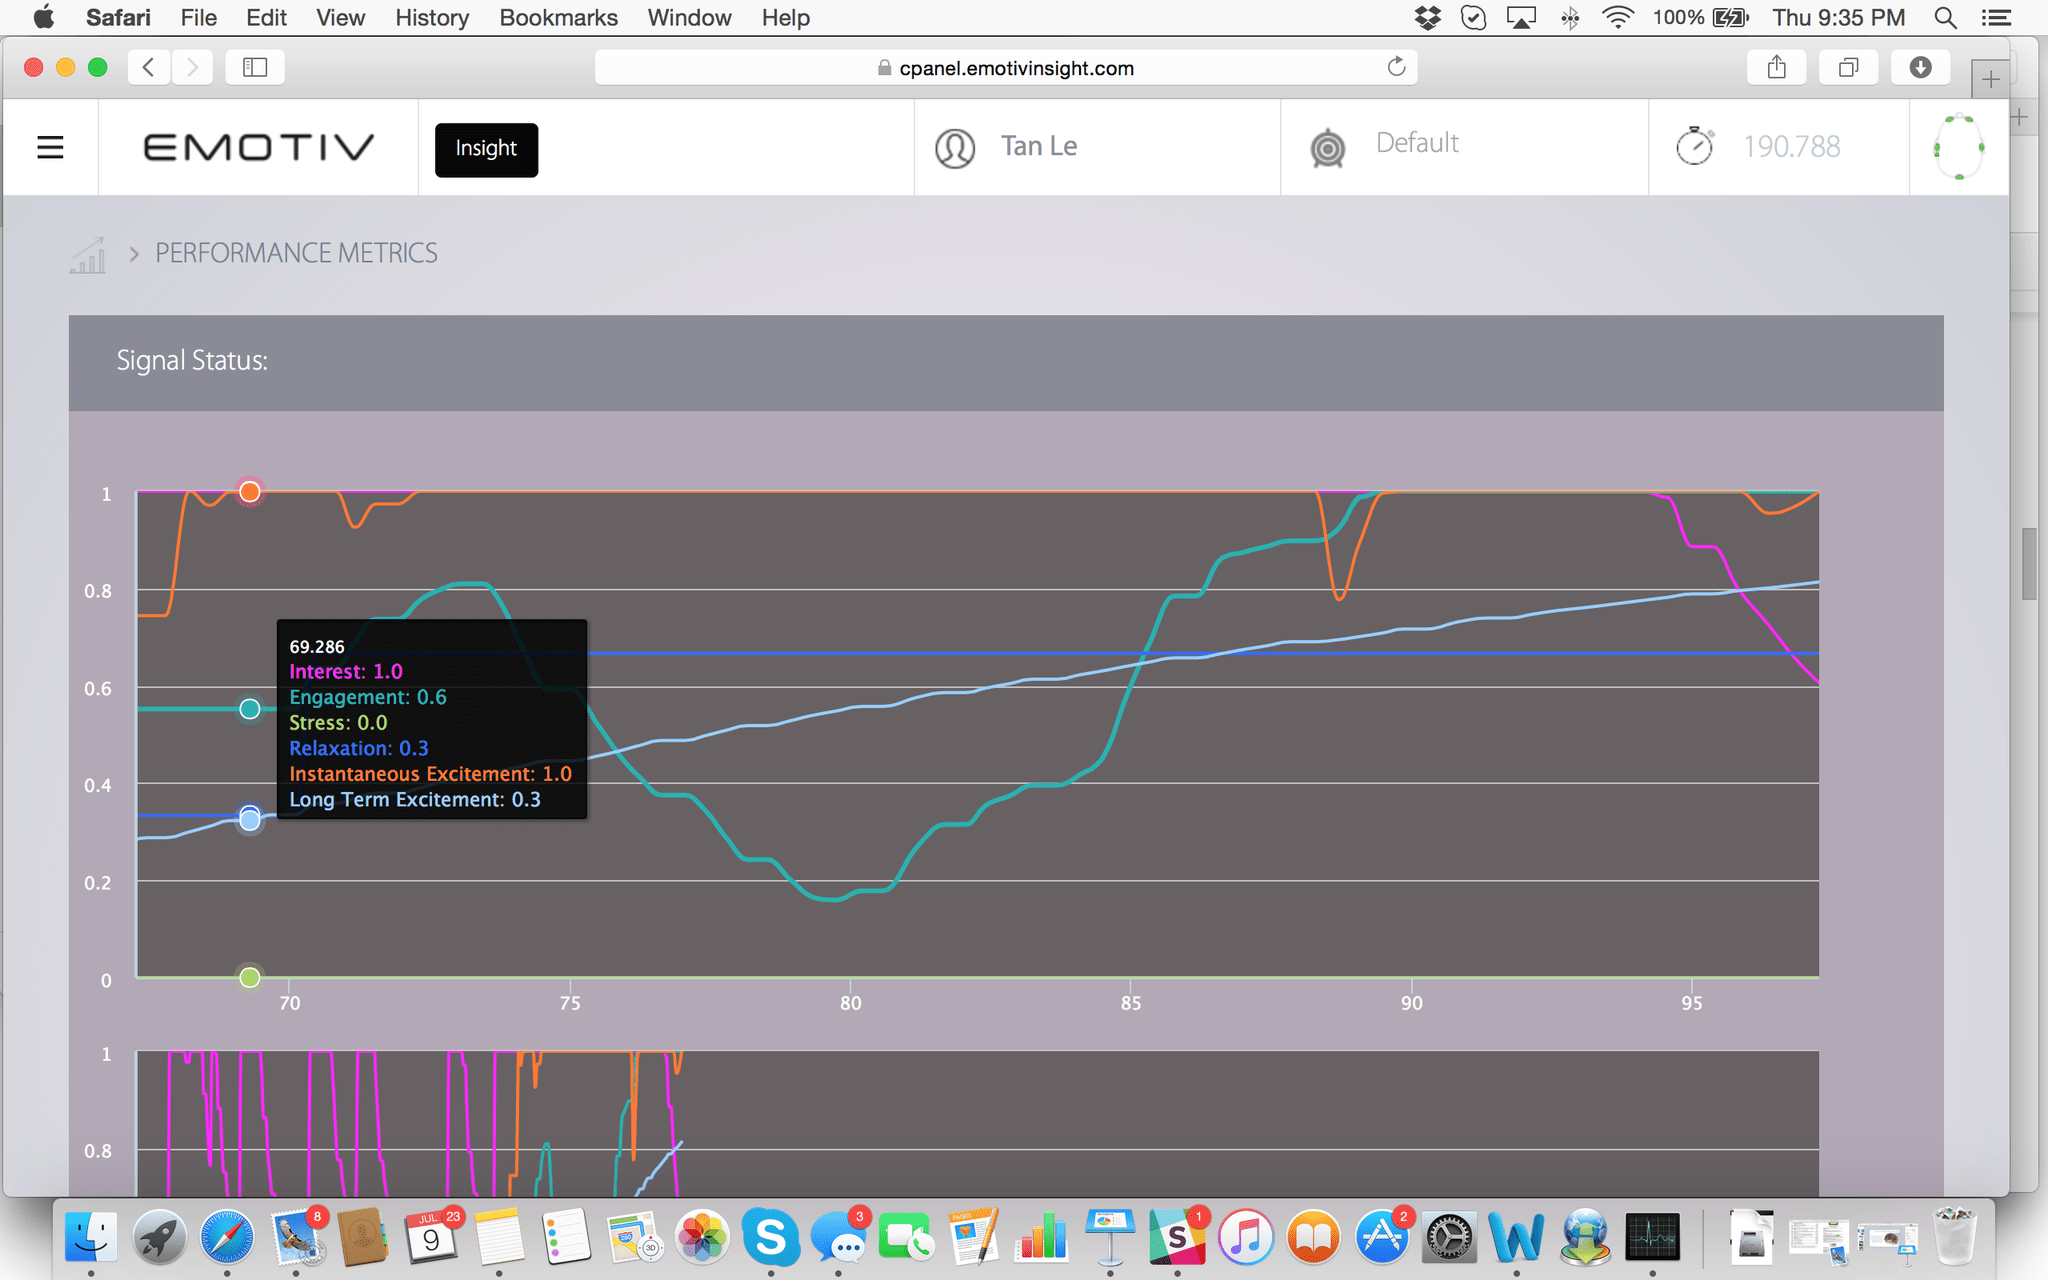Toggle the teal Engagement circle marker
Image resolution: width=2048 pixels, height=1280 pixels.
click(x=249, y=709)
